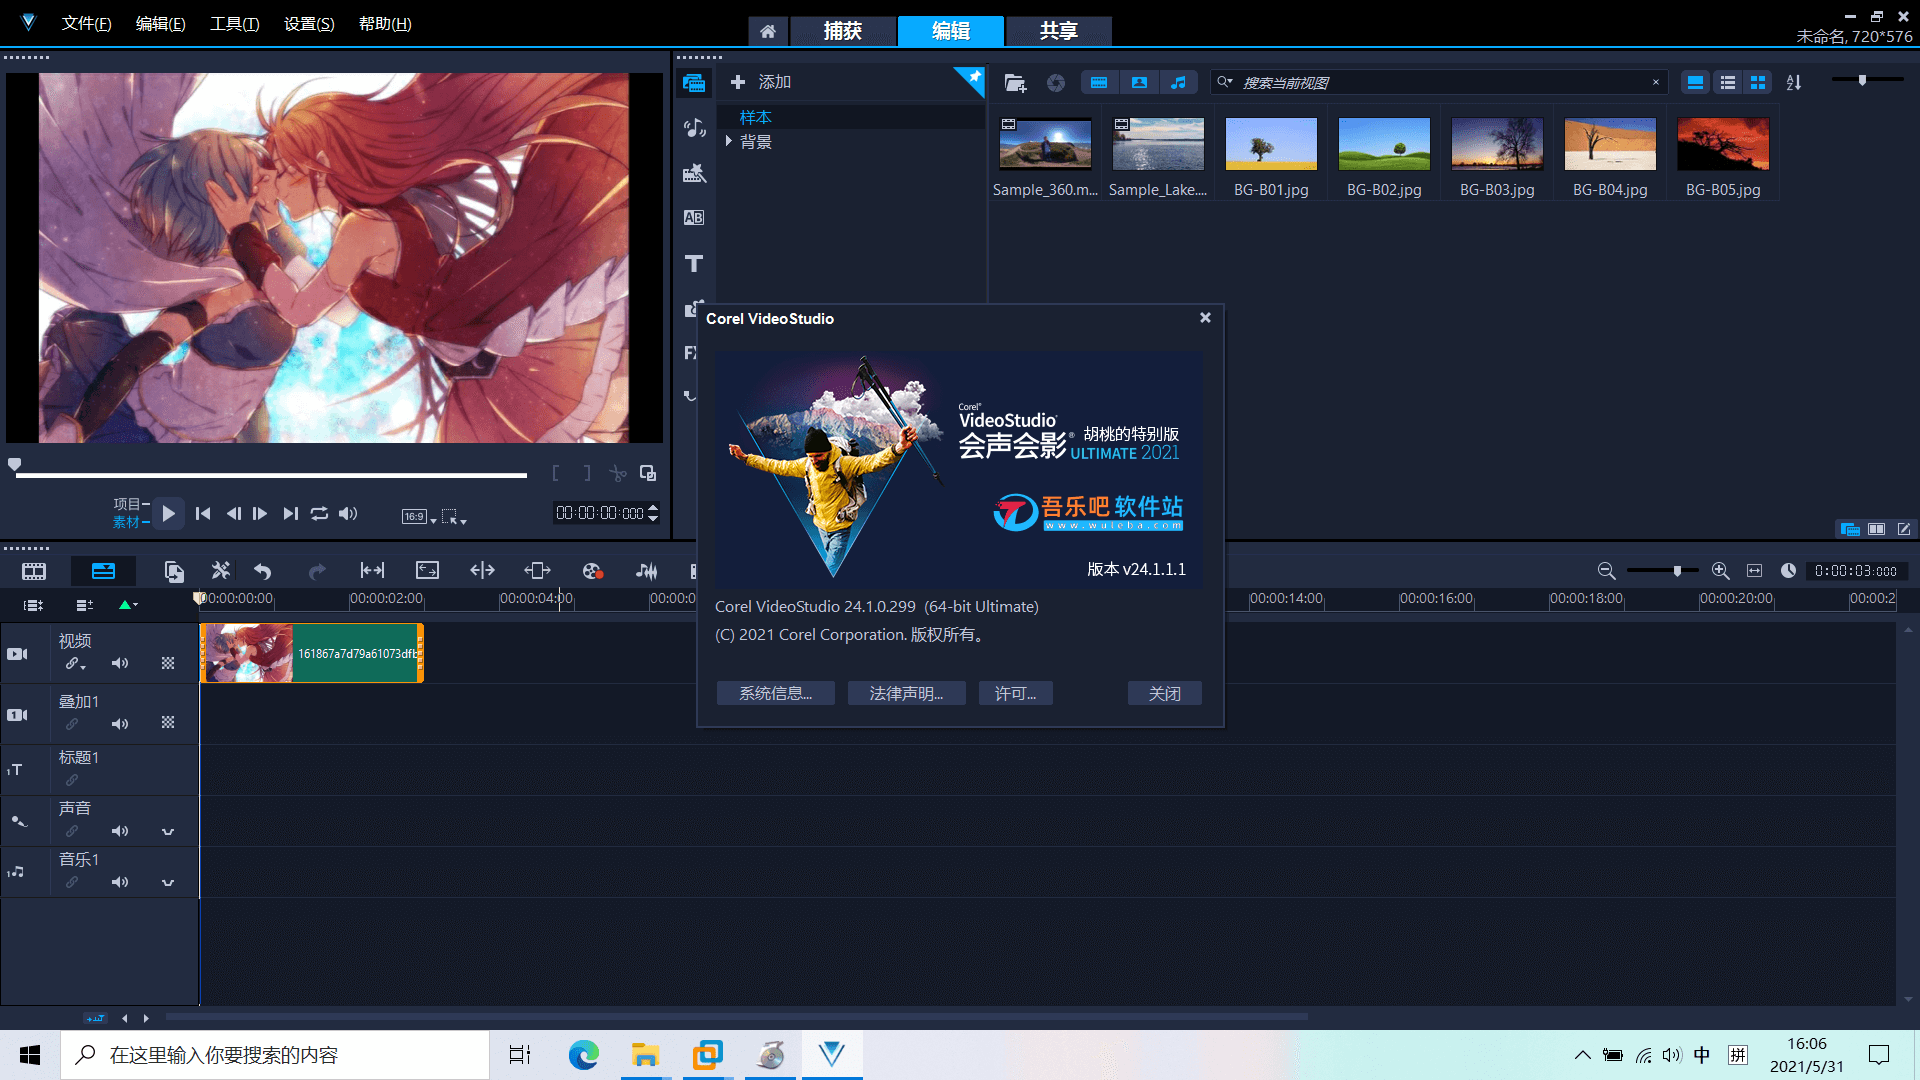Open the Media library panel icon
Viewport: 1920px width, 1080px height.
tap(694, 83)
